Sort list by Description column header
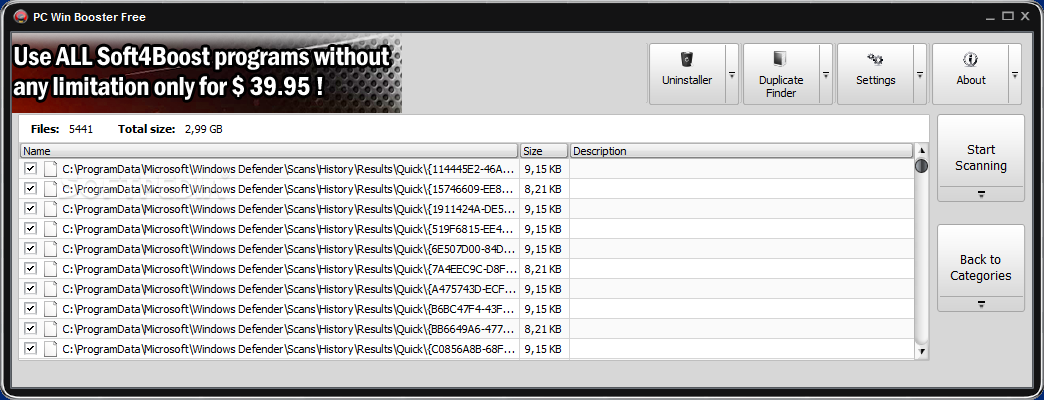The height and width of the screenshot is (400, 1044). pyautogui.click(x=741, y=151)
